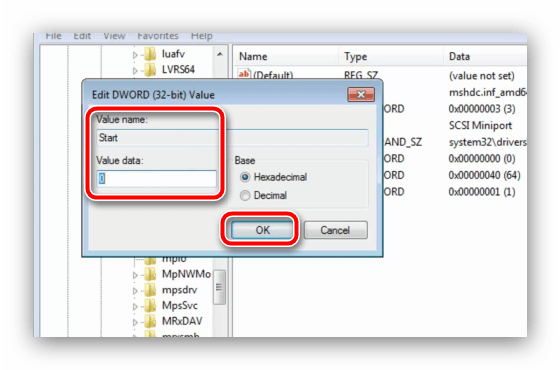Click the tree pane scrollbar thumb
The image size is (560, 370).
[x=219, y=287]
